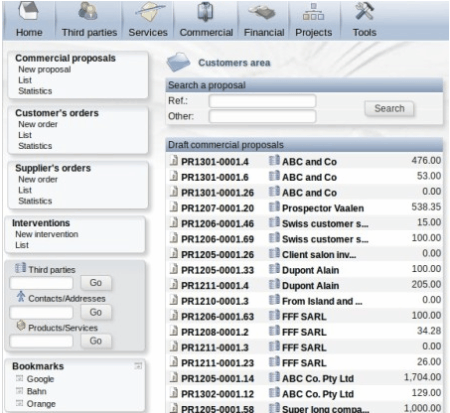Click New order under Customer's orders
The image size is (450, 413).
tap(38, 124)
